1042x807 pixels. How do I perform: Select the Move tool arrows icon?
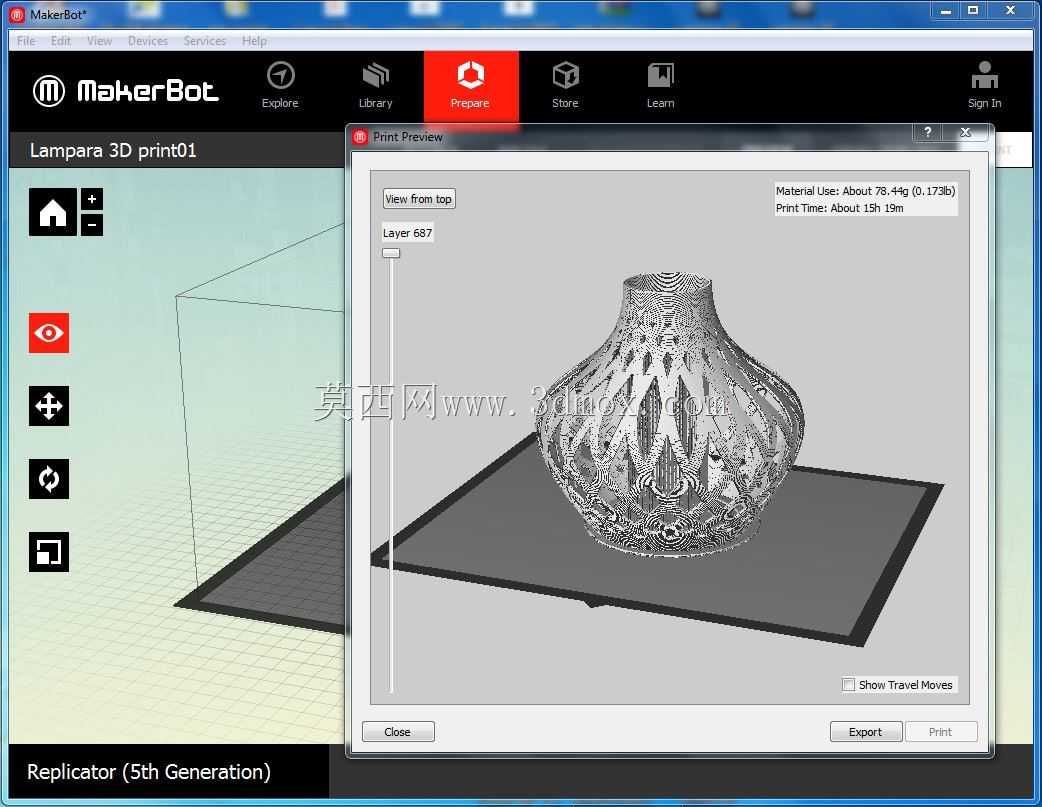pyautogui.click(x=49, y=406)
